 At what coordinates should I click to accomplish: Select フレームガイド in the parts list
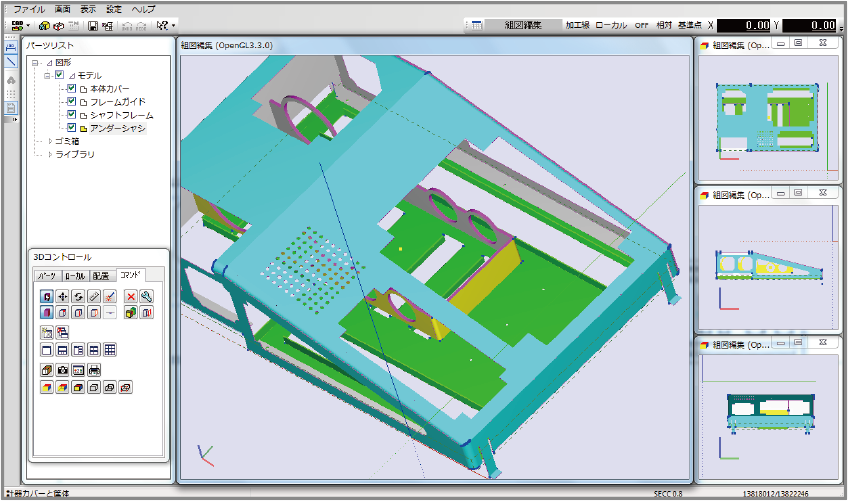pyautogui.click(x=118, y=102)
